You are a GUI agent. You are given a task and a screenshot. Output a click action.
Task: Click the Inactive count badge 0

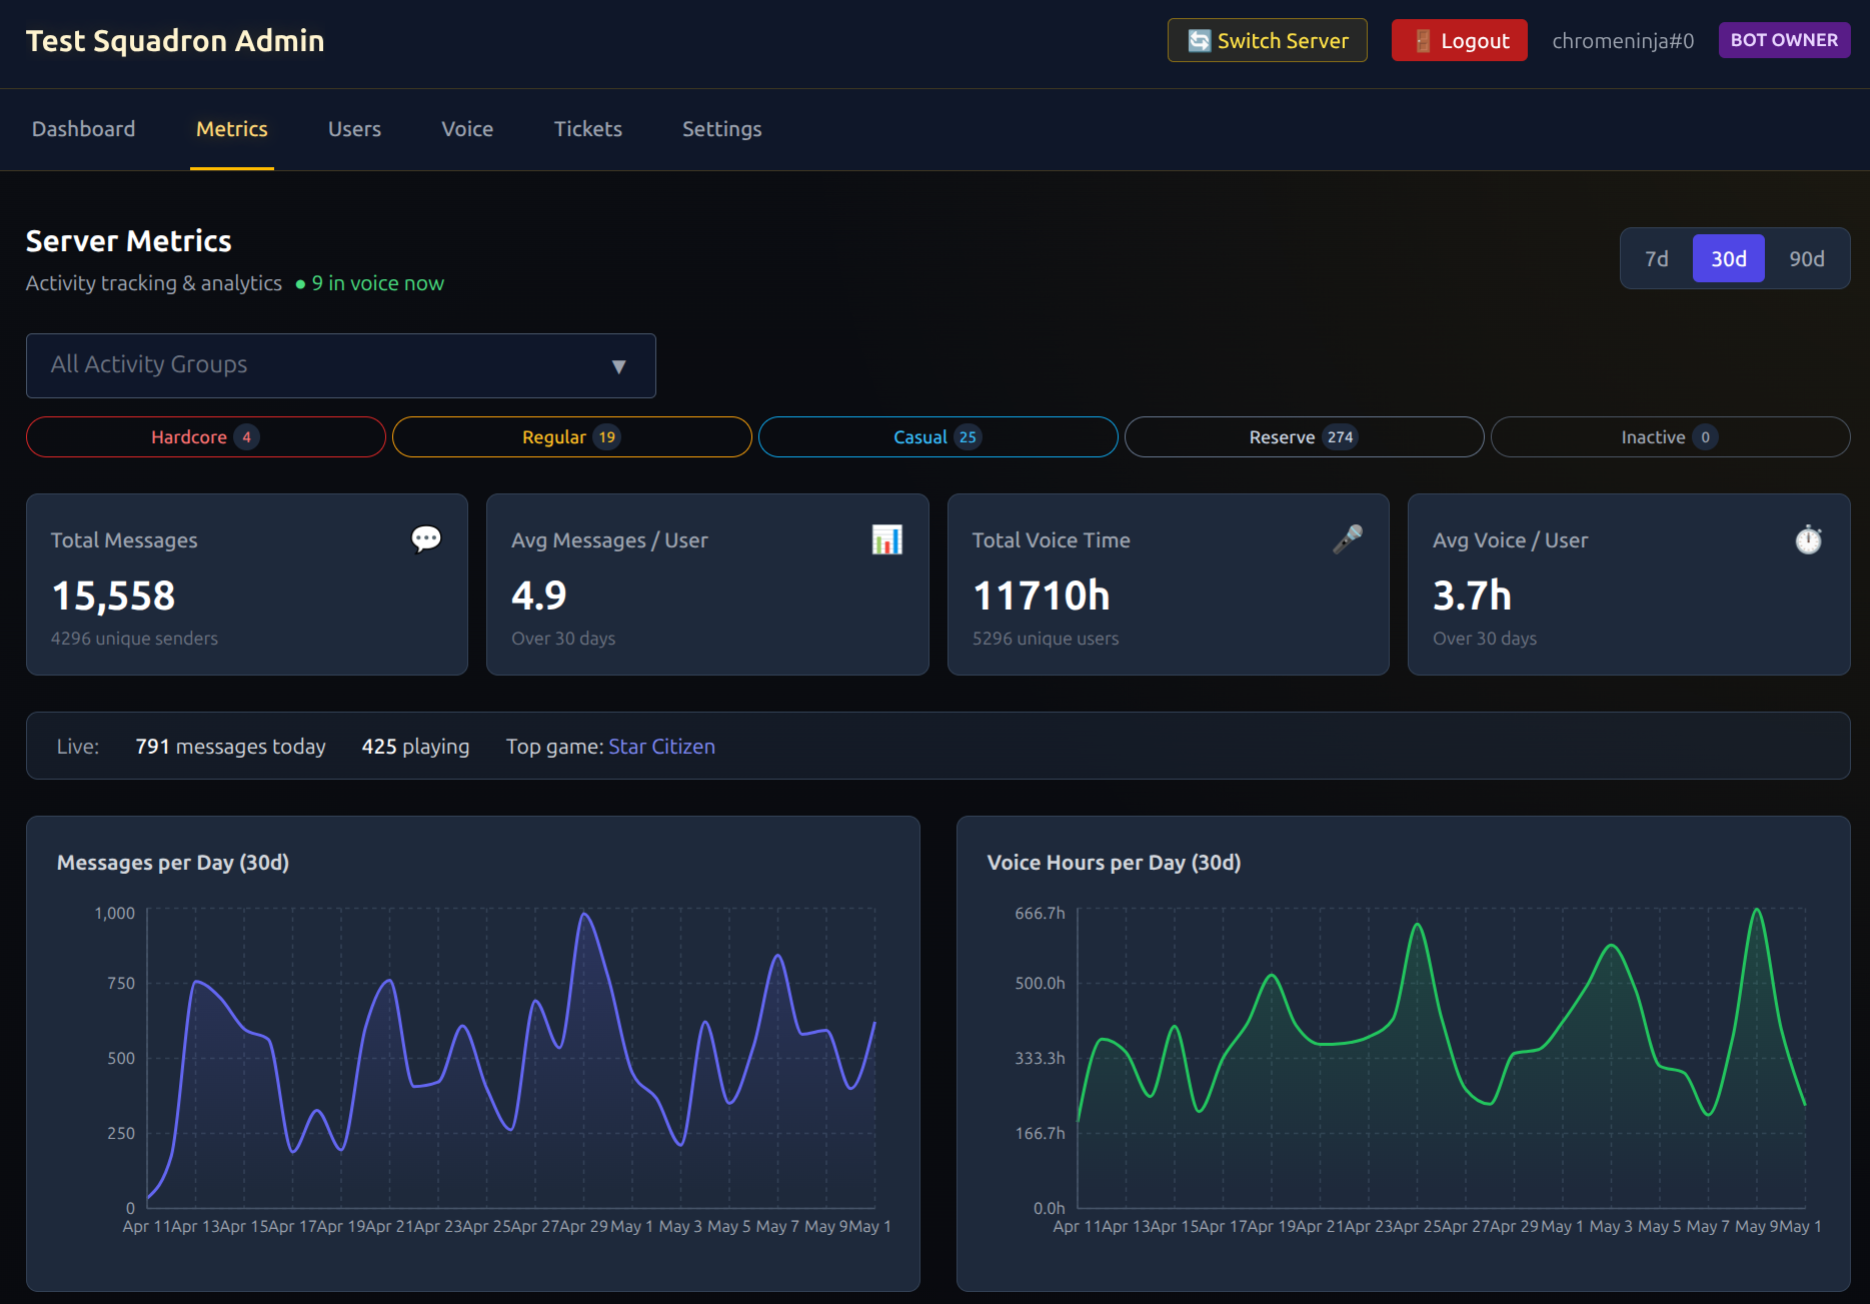tap(1705, 437)
